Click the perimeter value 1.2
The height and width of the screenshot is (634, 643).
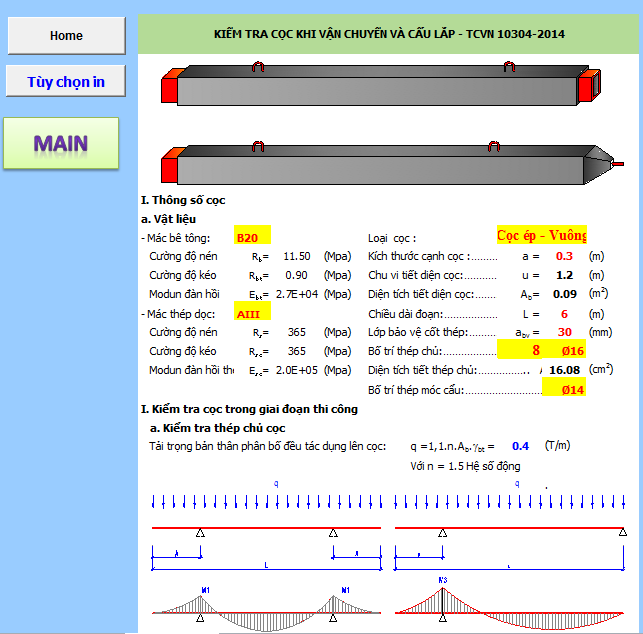coord(564,275)
